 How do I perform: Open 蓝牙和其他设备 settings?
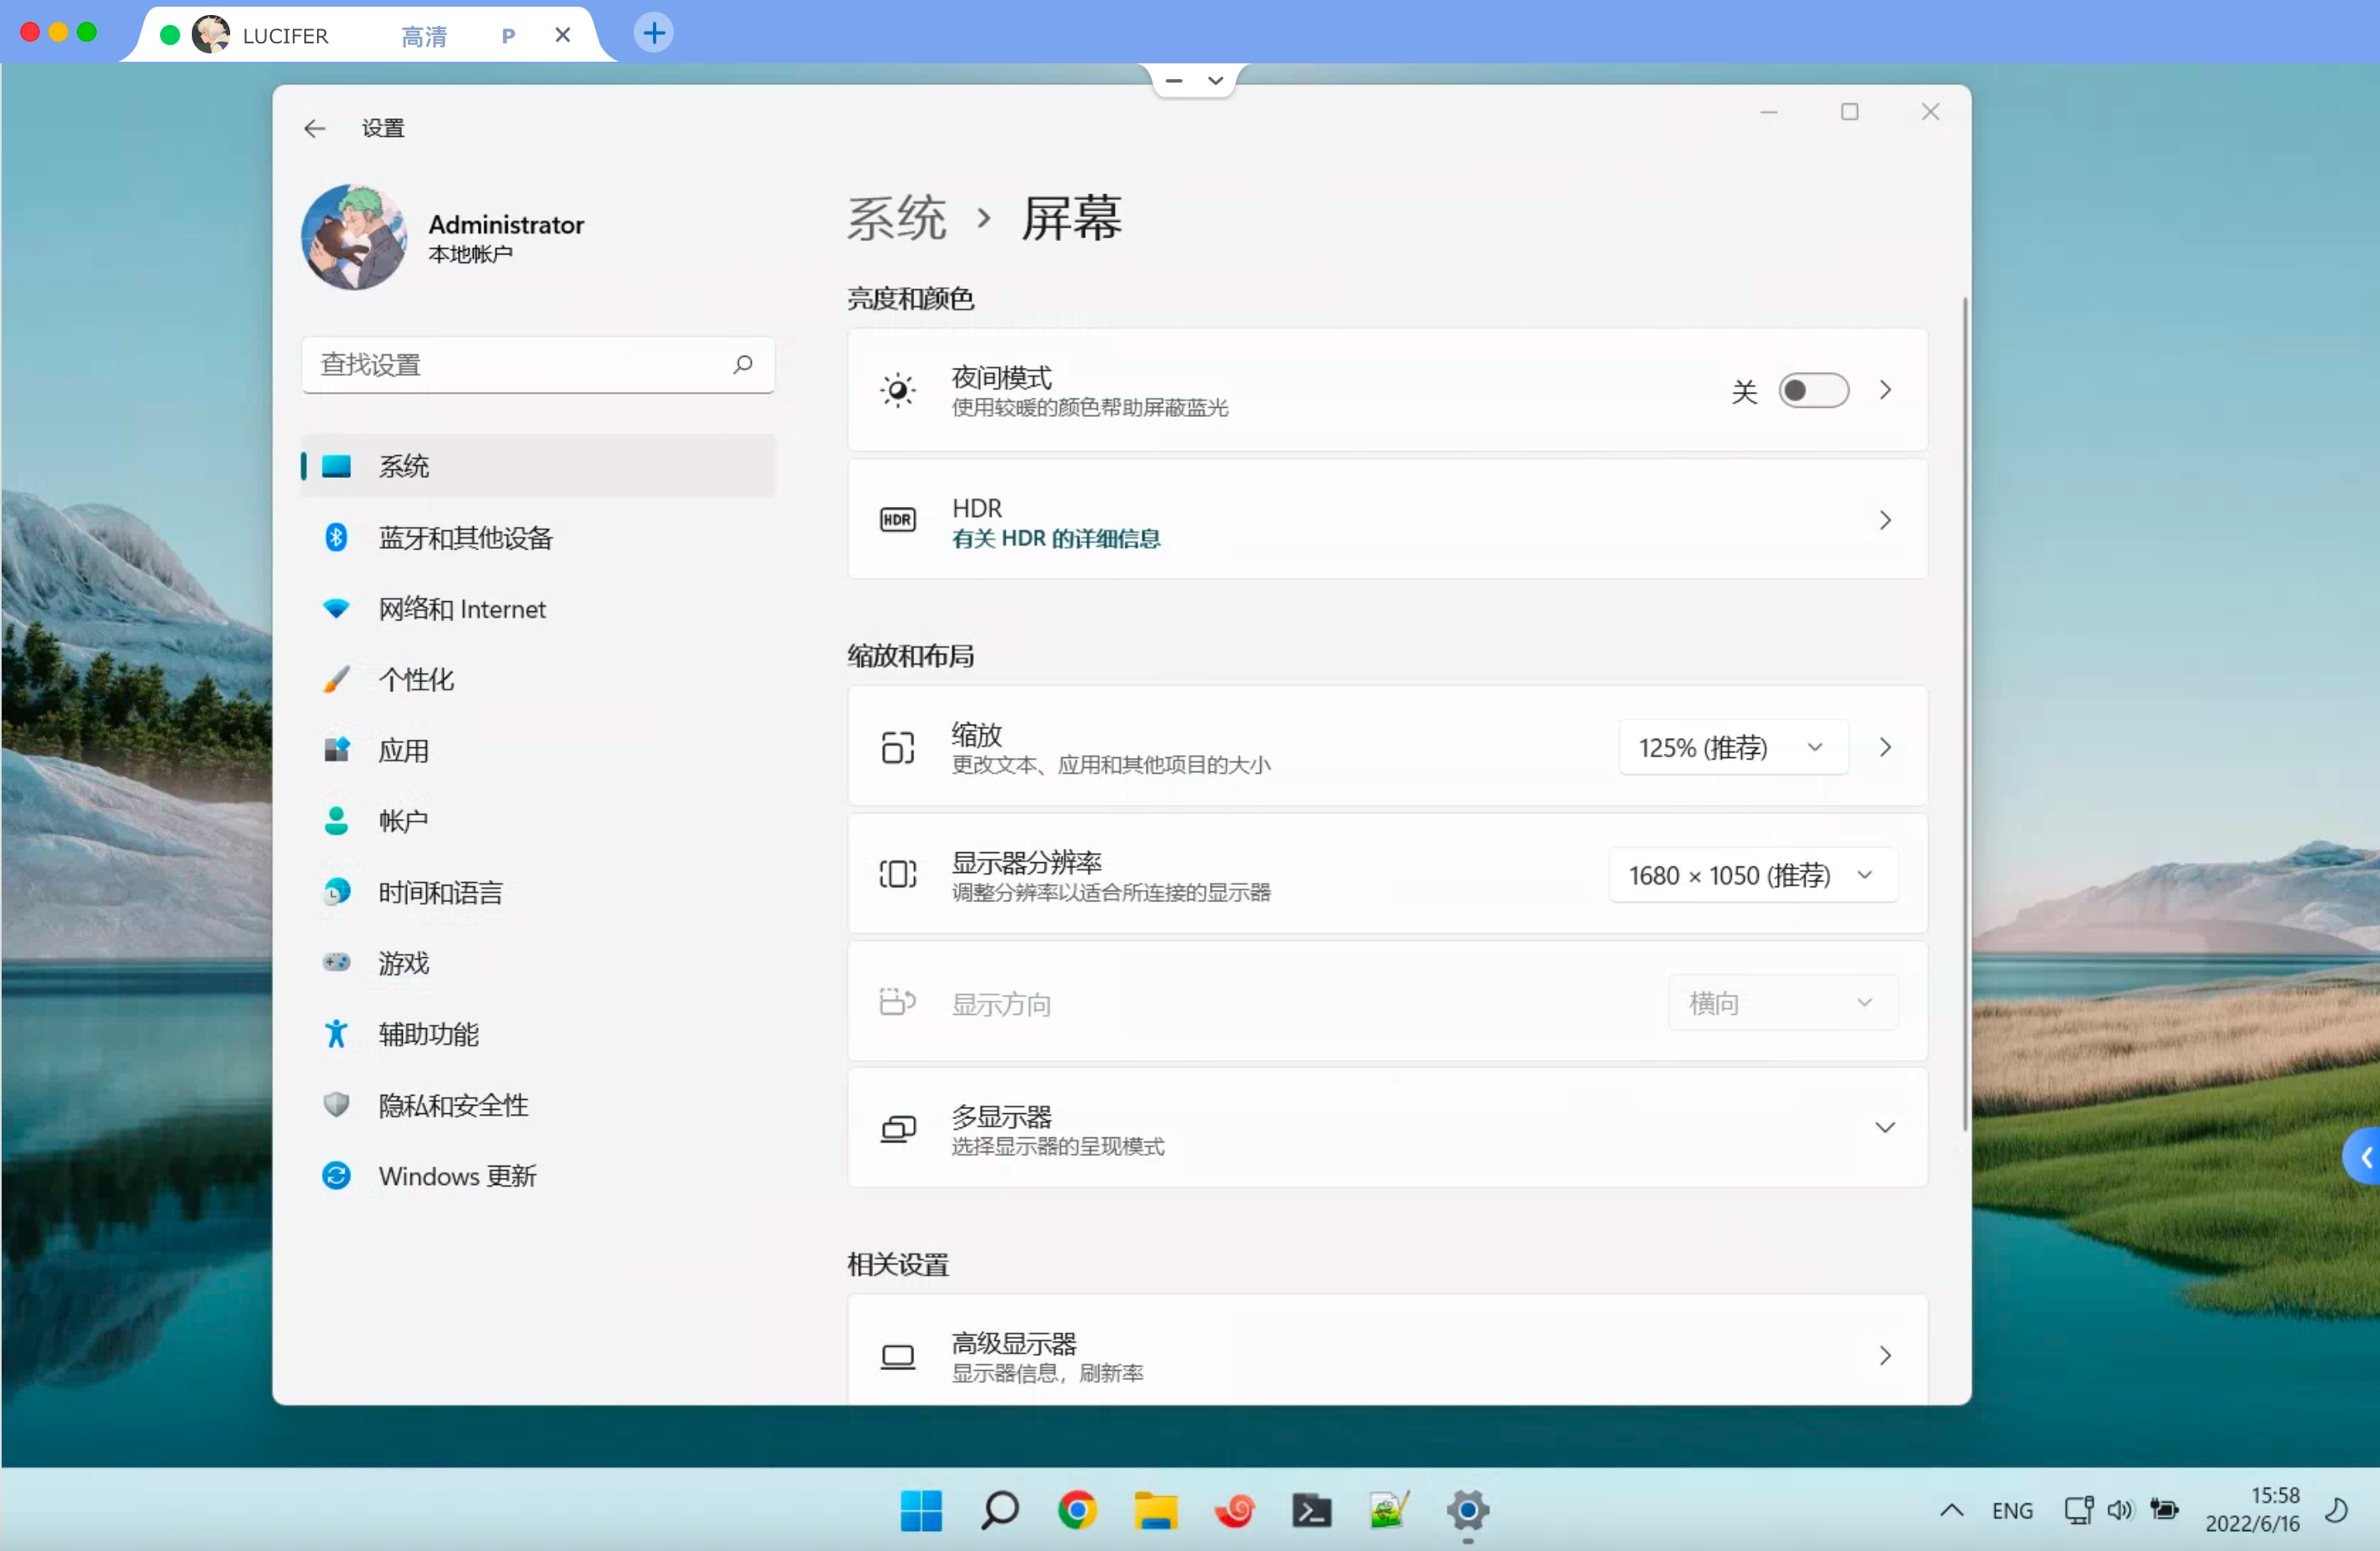465,538
